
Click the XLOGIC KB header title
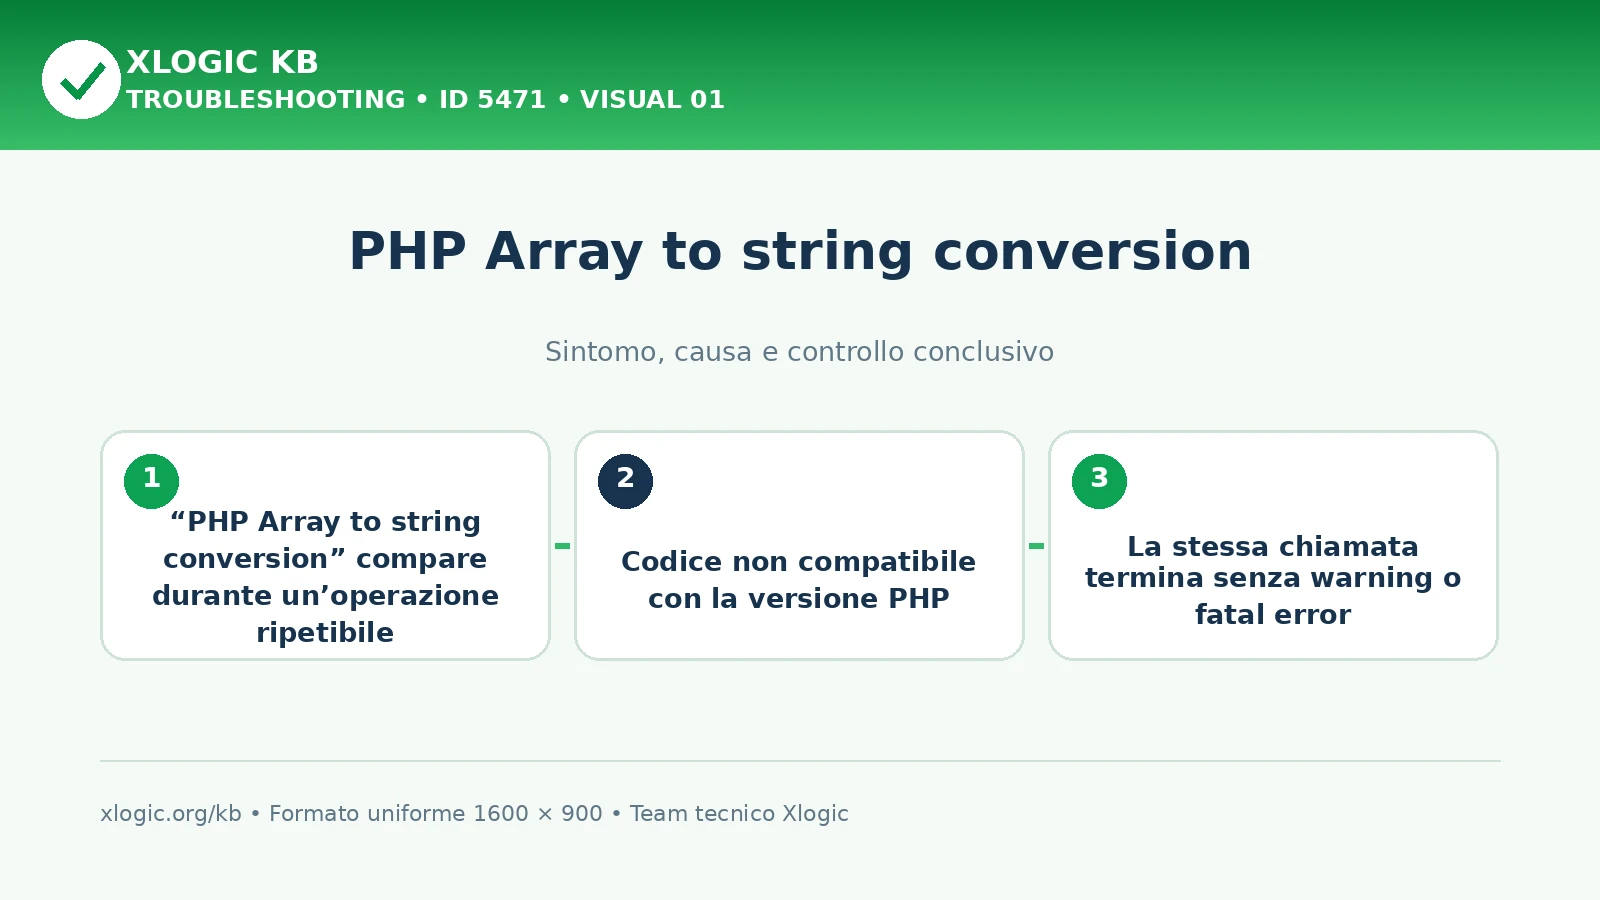pyautogui.click(x=222, y=62)
